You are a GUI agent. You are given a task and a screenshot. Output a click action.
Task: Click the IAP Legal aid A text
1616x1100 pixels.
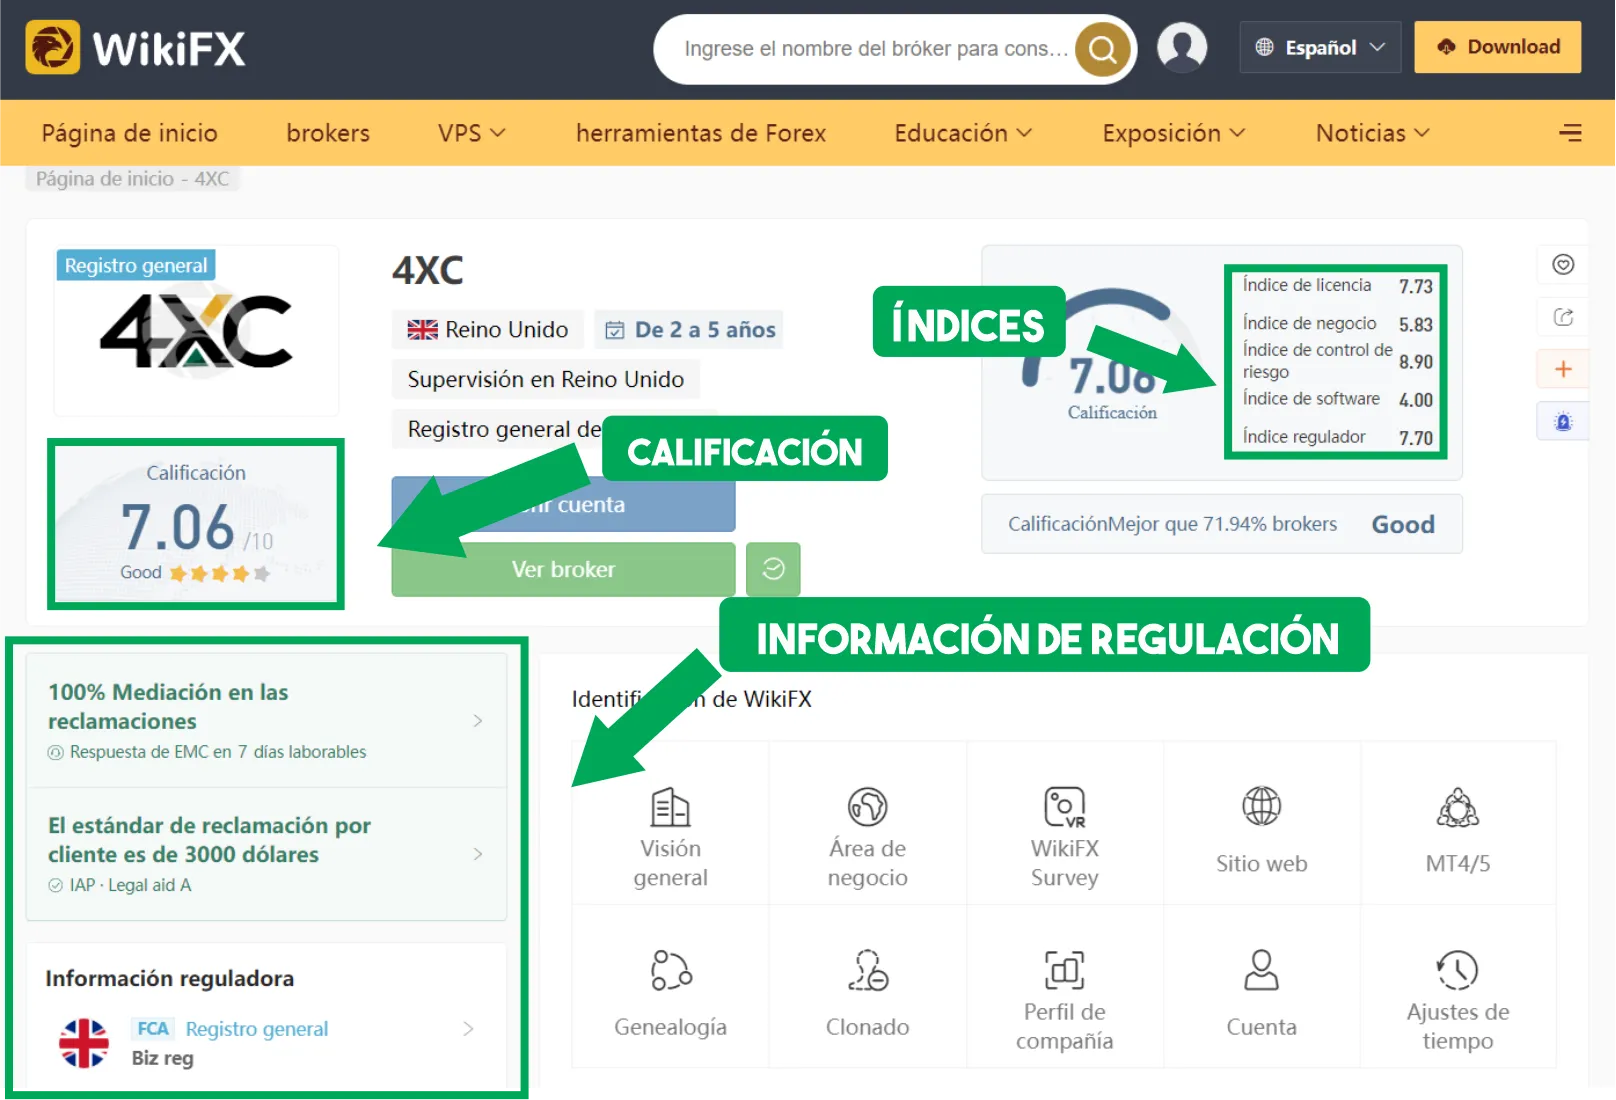click(130, 885)
